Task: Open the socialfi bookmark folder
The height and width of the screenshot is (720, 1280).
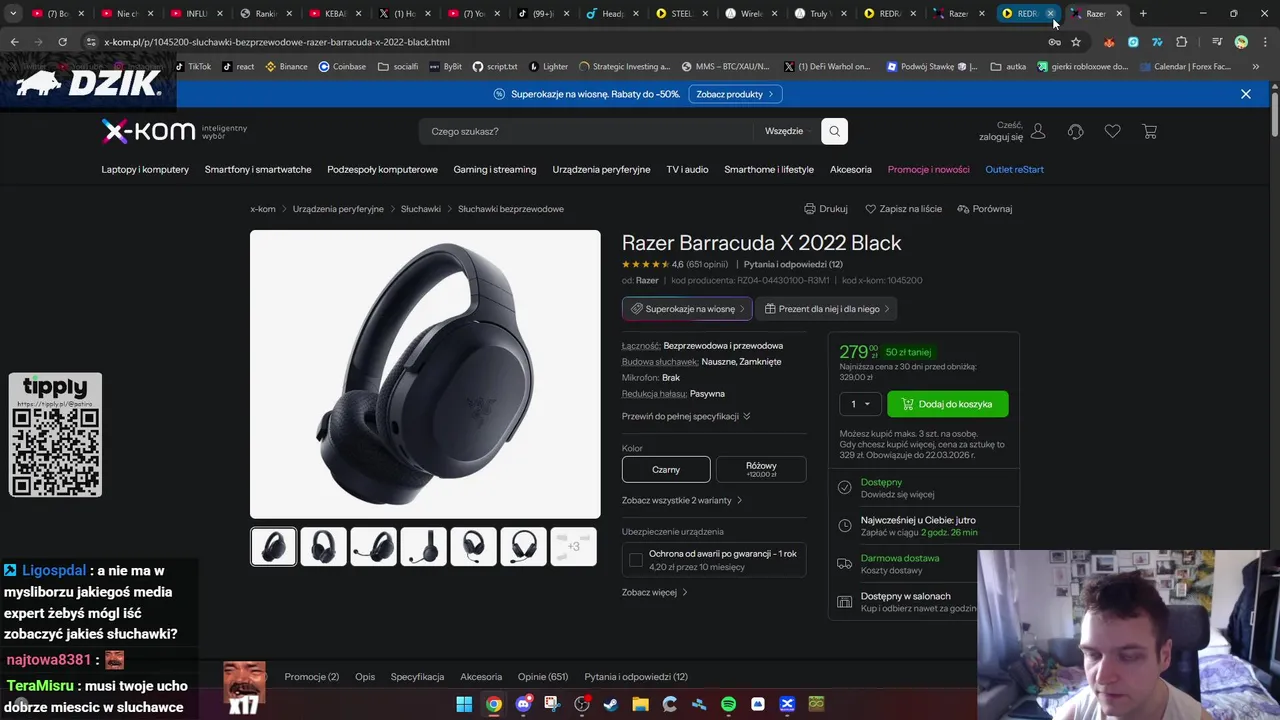Action: [x=398, y=66]
